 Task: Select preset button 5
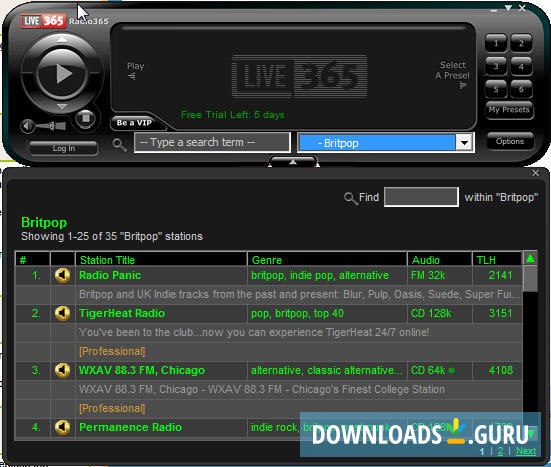click(496, 89)
